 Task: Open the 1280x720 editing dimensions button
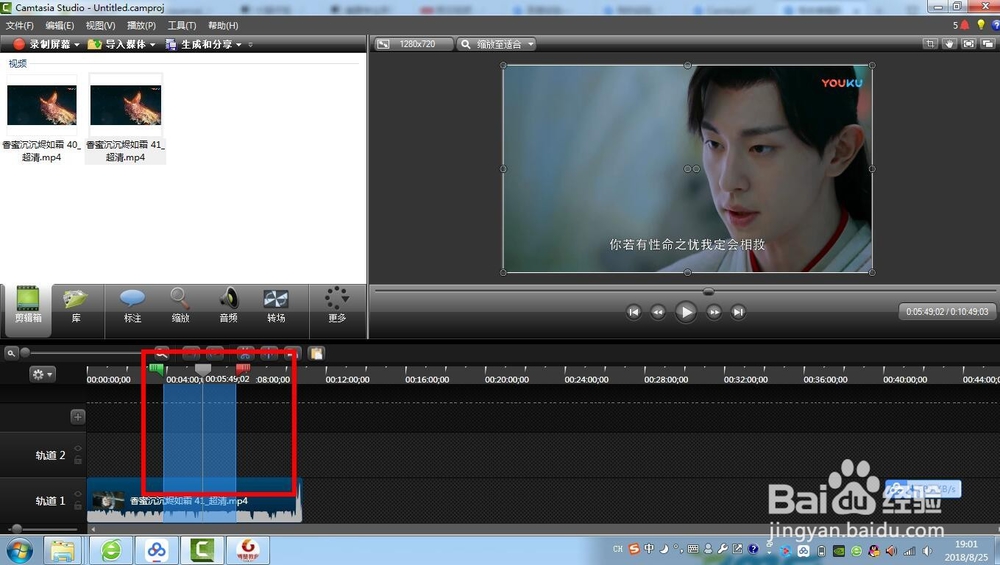tap(413, 44)
